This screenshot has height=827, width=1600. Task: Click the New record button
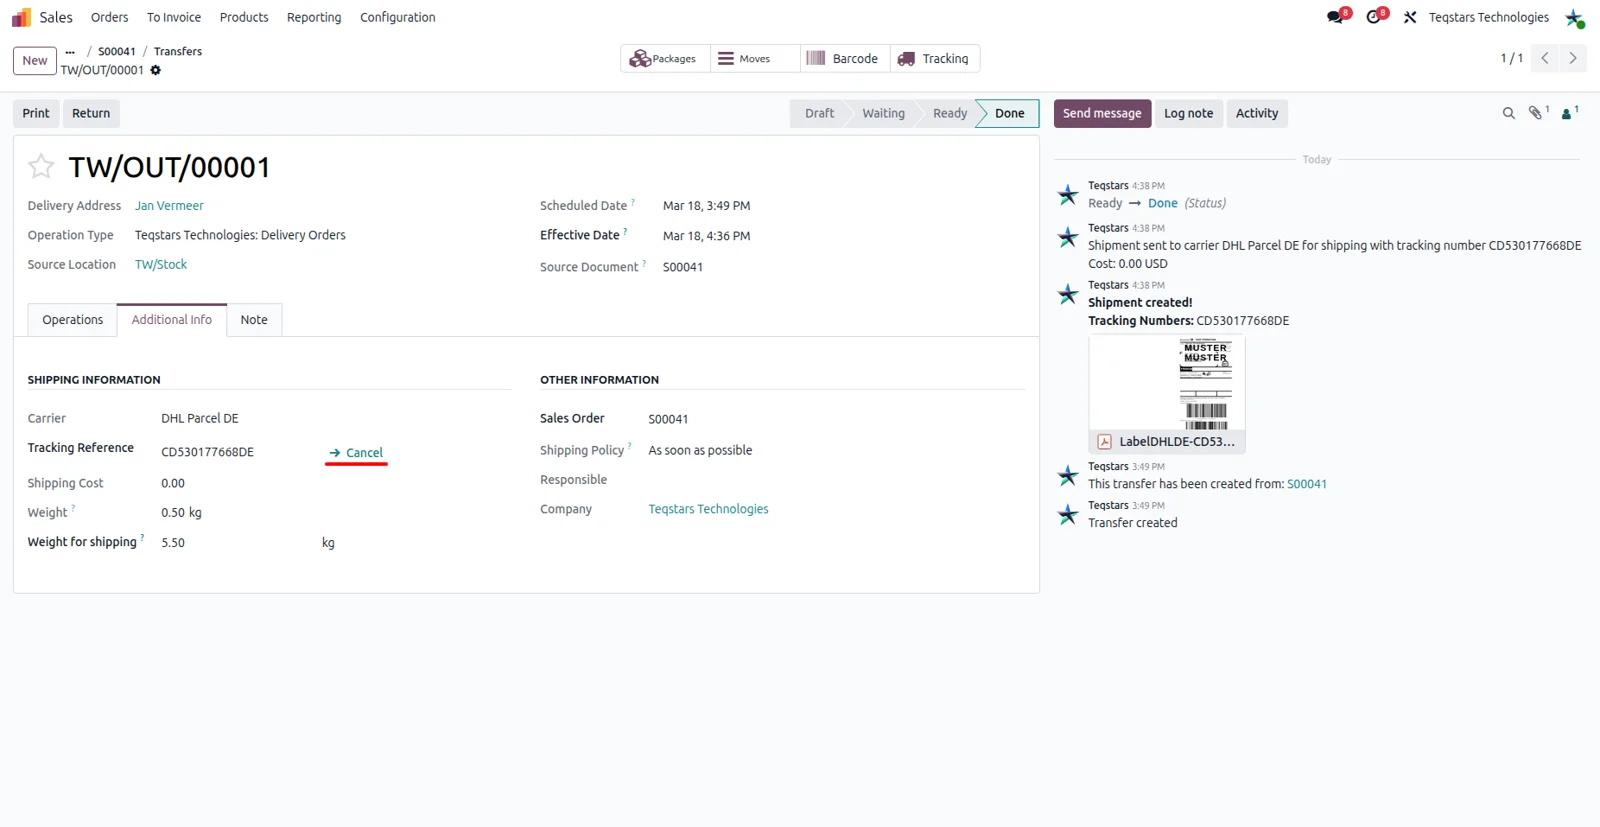click(35, 61)
